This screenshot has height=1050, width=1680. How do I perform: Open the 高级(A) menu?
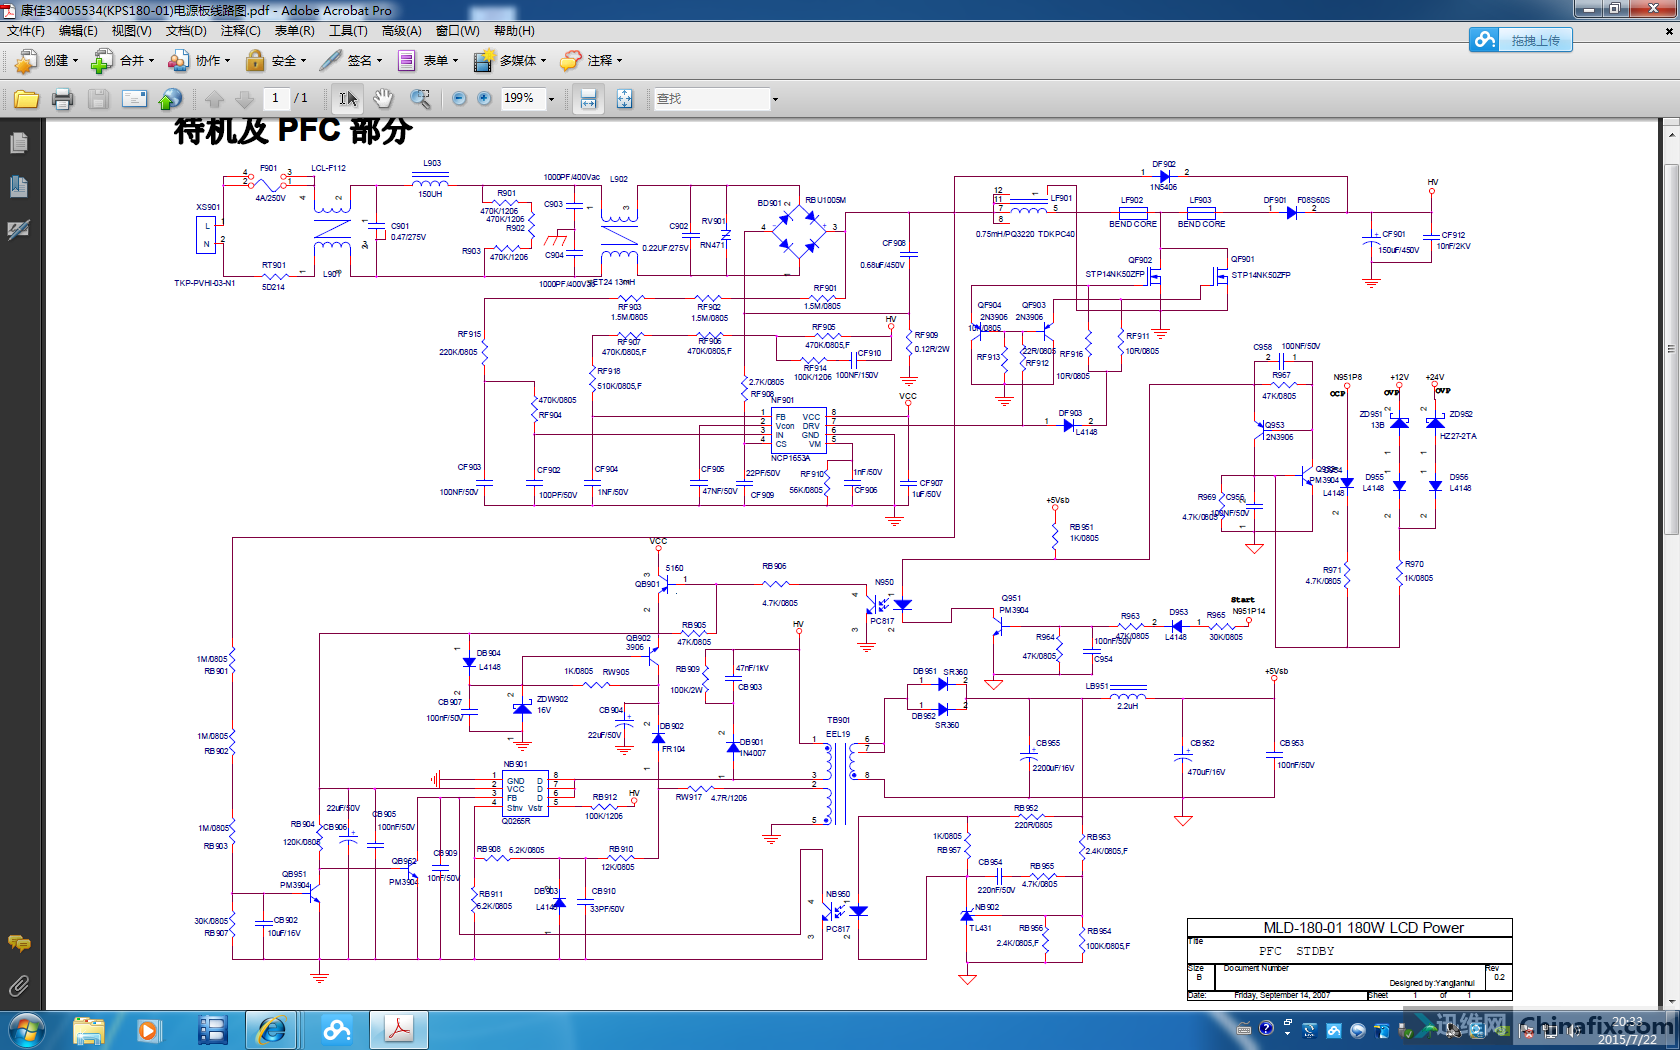click(401, 31)
